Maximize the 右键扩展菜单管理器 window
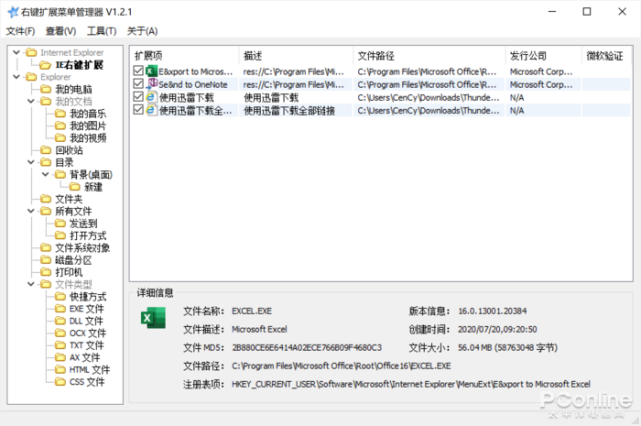 coord(587,11)
